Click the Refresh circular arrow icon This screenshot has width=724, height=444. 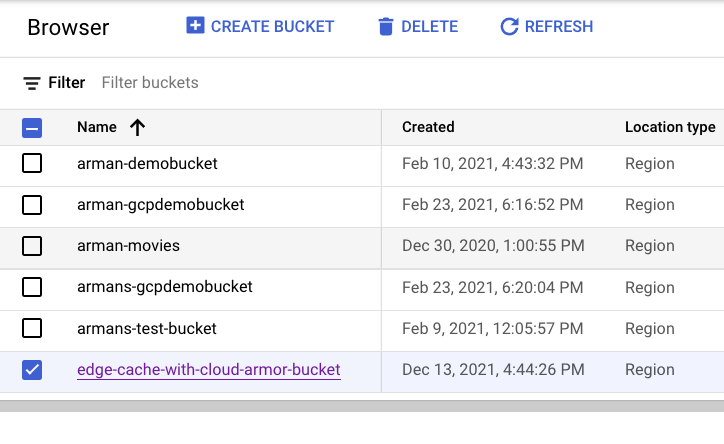[x=509, y=26]
